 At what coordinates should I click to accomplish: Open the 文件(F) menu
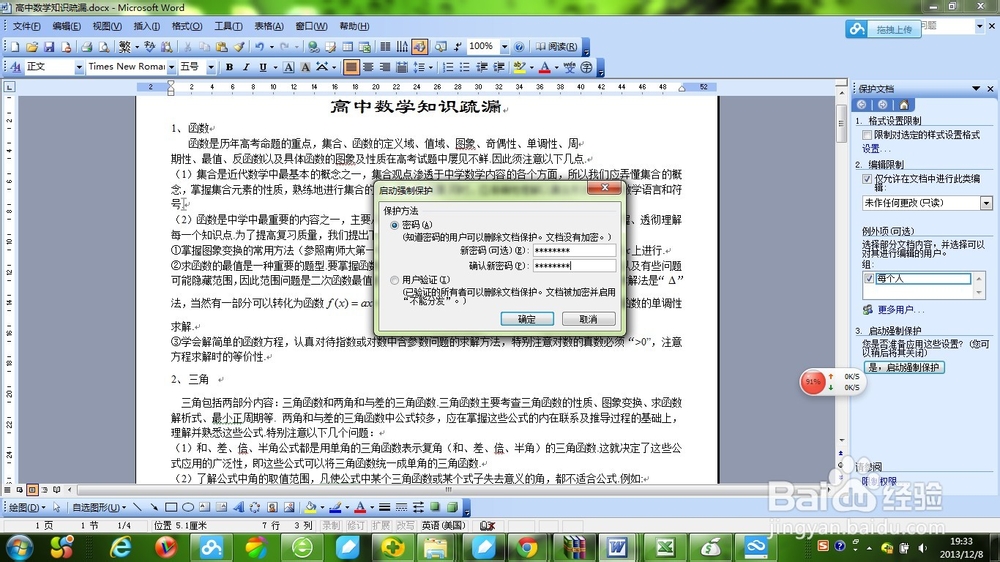(x=26, y=26)
